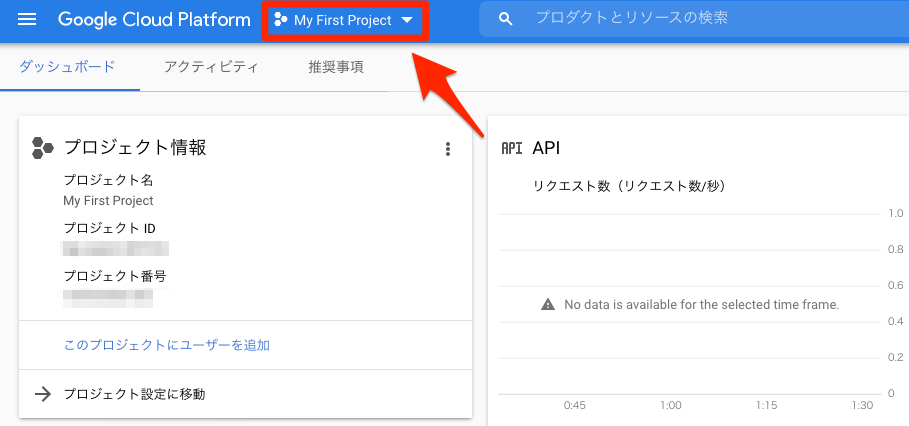Open the hamburger navigation menu
The height and width of the screenshot is (426, 909).
[x=27, y=20]
